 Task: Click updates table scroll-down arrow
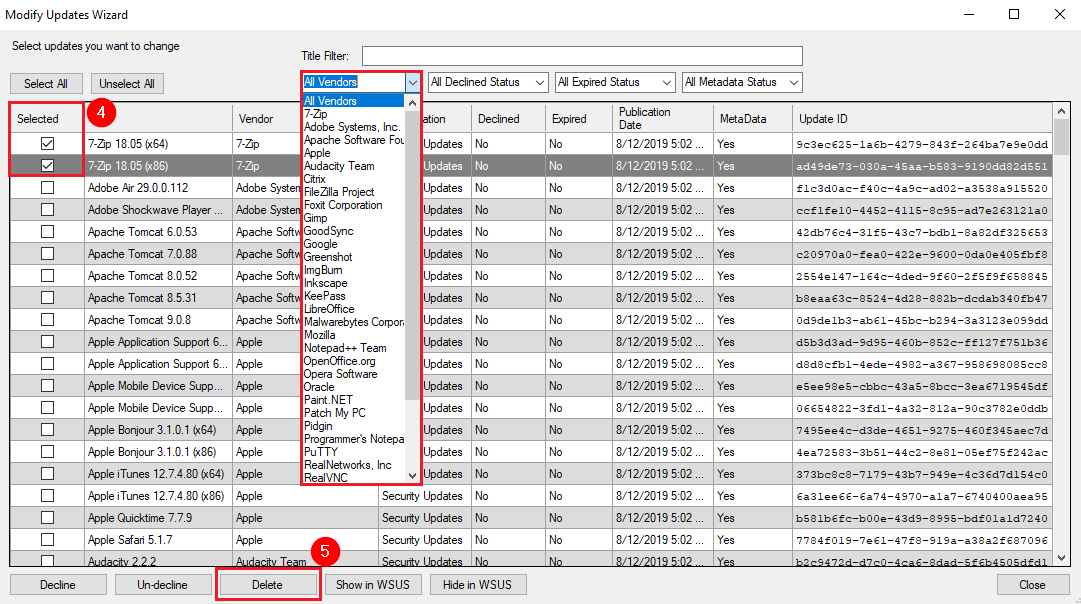click(x=1061, y=558)
